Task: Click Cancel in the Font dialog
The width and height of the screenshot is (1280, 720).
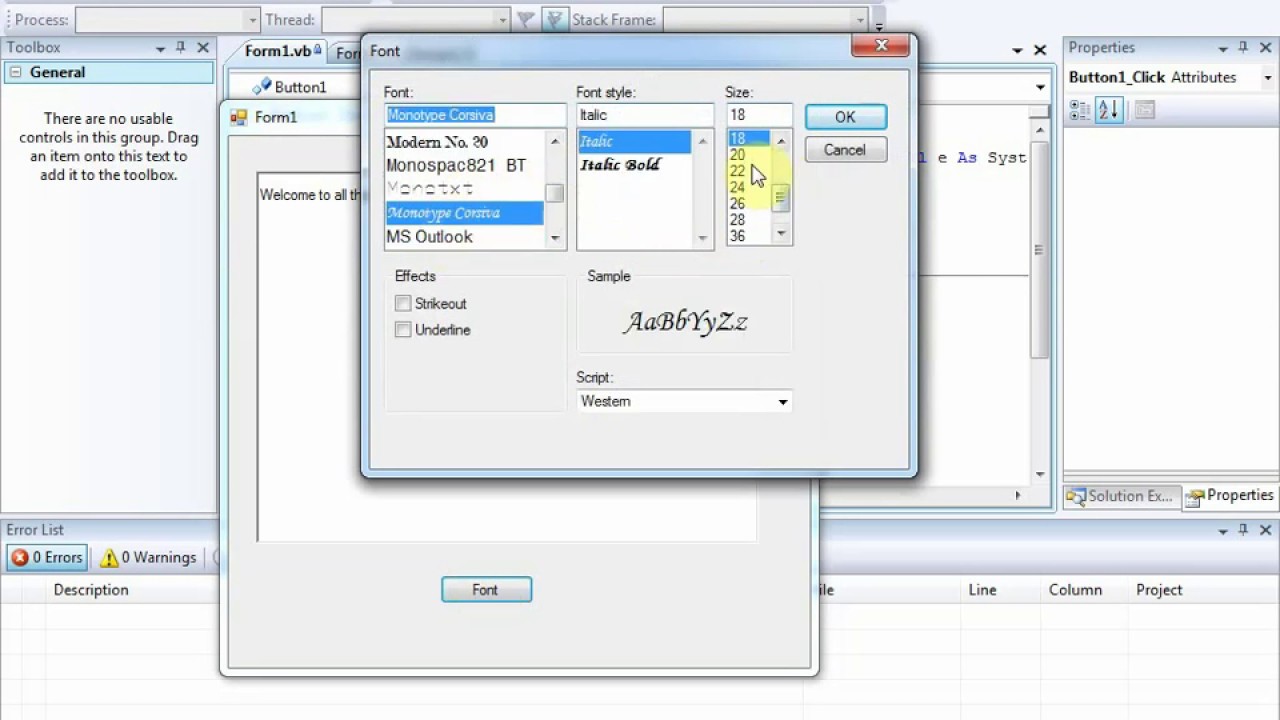Action: tap(845, 150)
